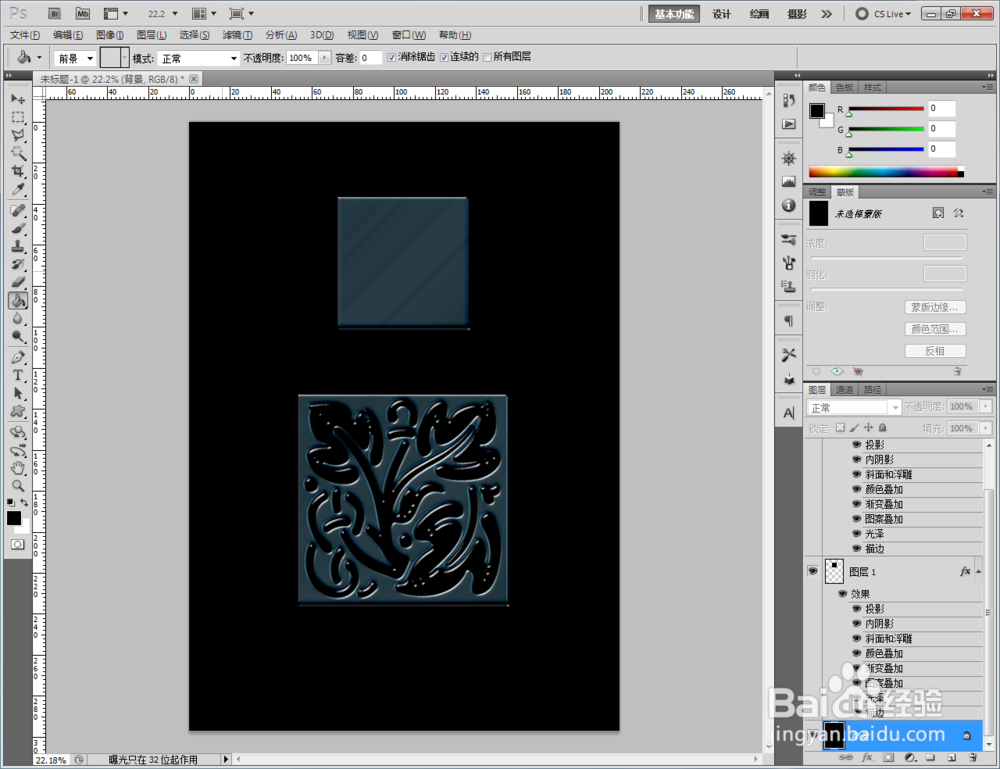This screenshot has width=1000, height=769.
Task: Select 基本功能 workspace button
Action: click(674, 14)
